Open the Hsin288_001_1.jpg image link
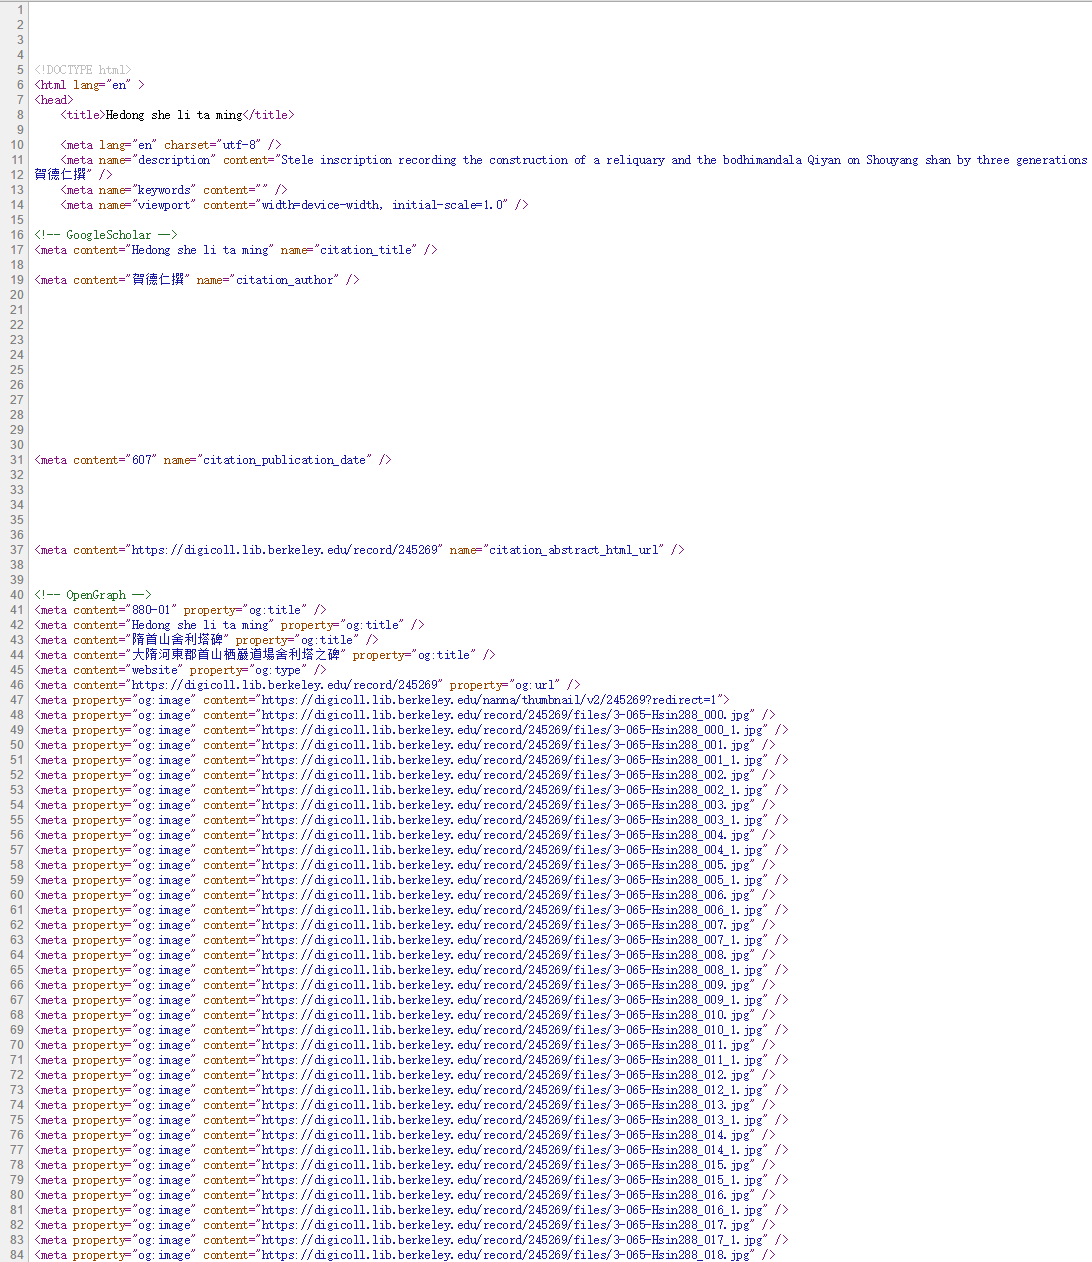The image size is (1092, 1262). click(x=512, y=760)
